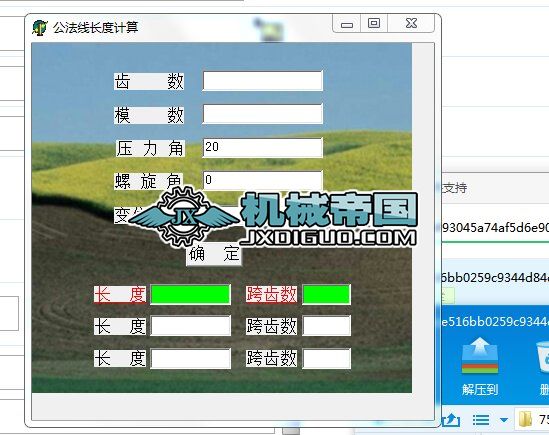The image size is (549, 435).
Task: Click the green 跨齿数 result box
Action: point(326,294)
